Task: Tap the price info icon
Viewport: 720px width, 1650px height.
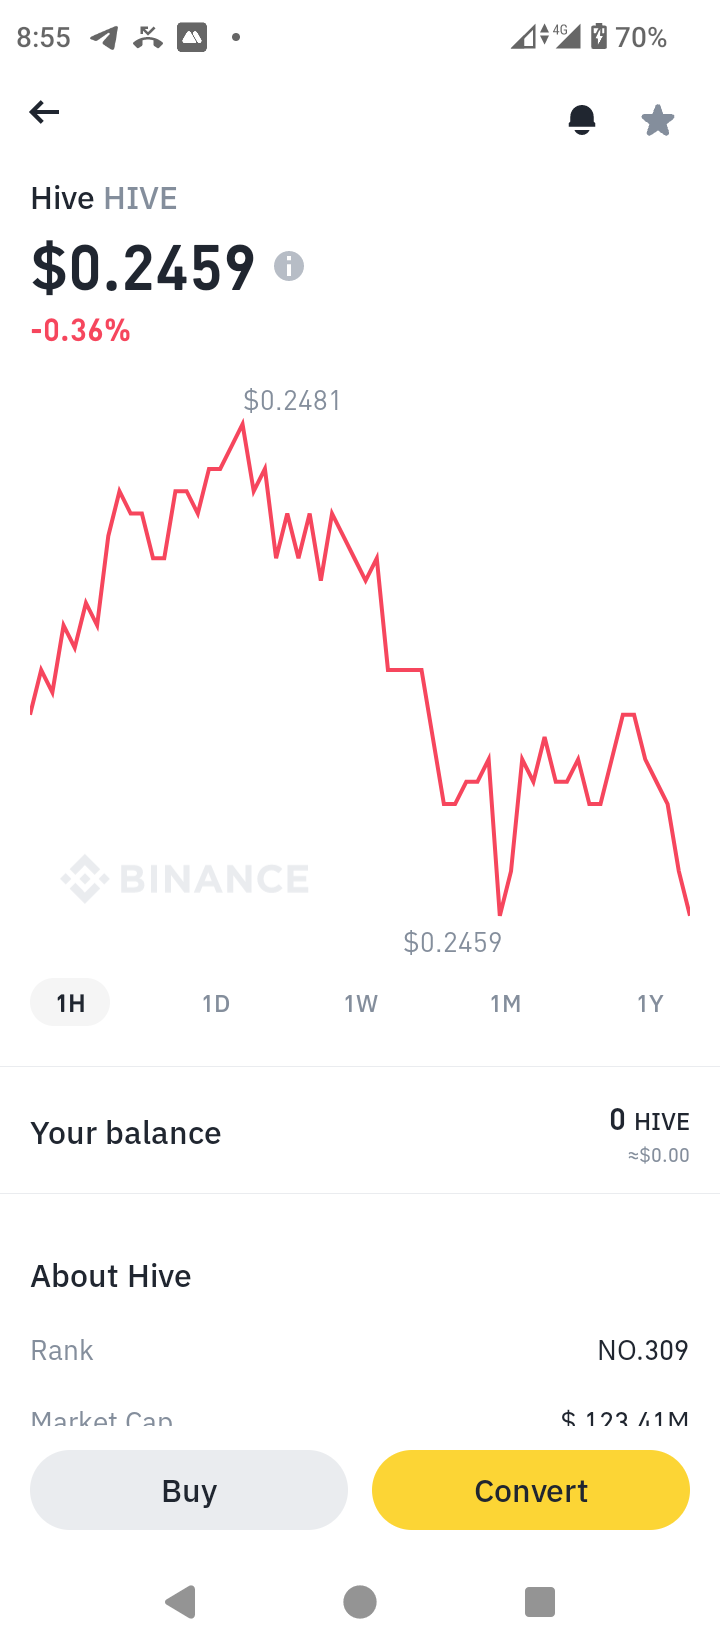Action: pos(289,266)
